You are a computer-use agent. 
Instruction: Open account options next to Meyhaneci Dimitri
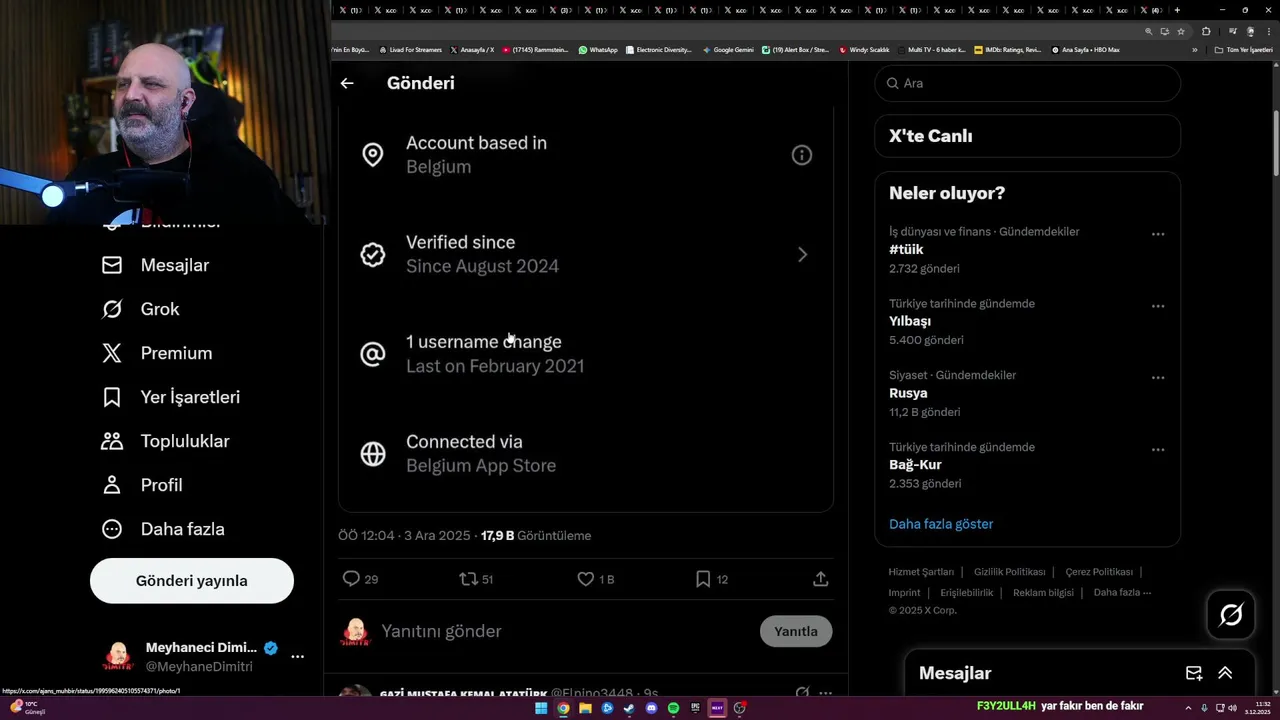[297, 657]
